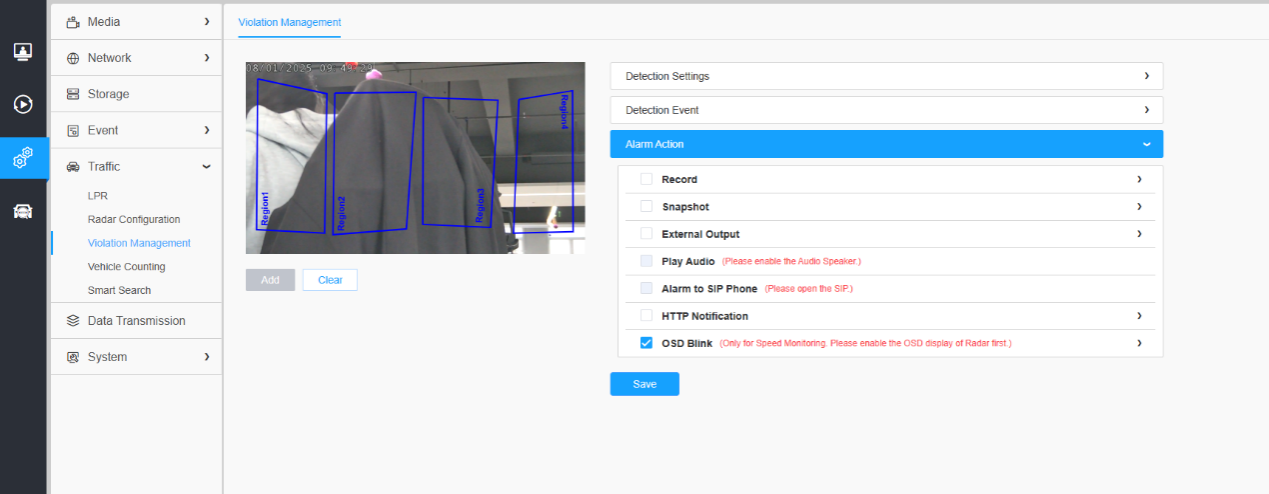Open the Storage menu item
This screenshot has width=1269, height=494.
tap(136, 94)
